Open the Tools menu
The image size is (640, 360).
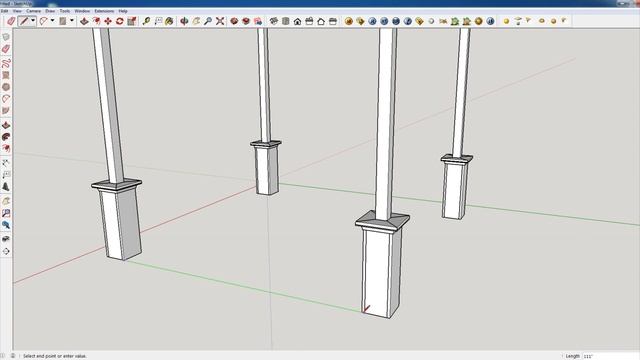pyautogui.click(x=64, y=11)
